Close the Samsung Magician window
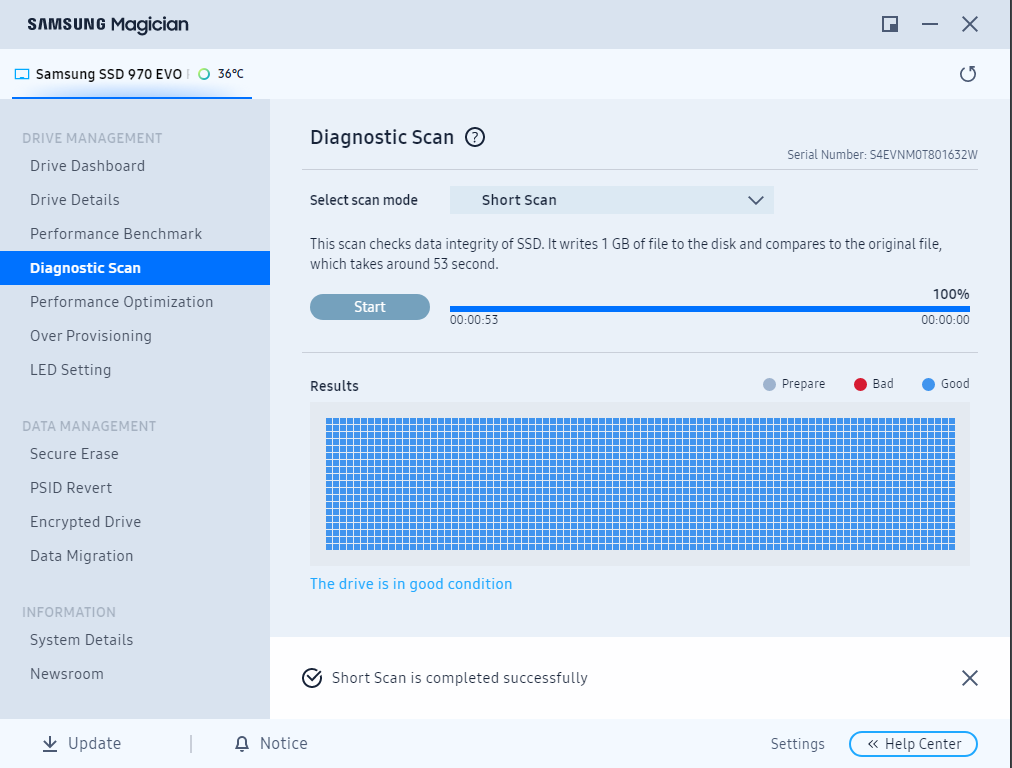Screen dimensions: 1012x768 tap(969, 25)
